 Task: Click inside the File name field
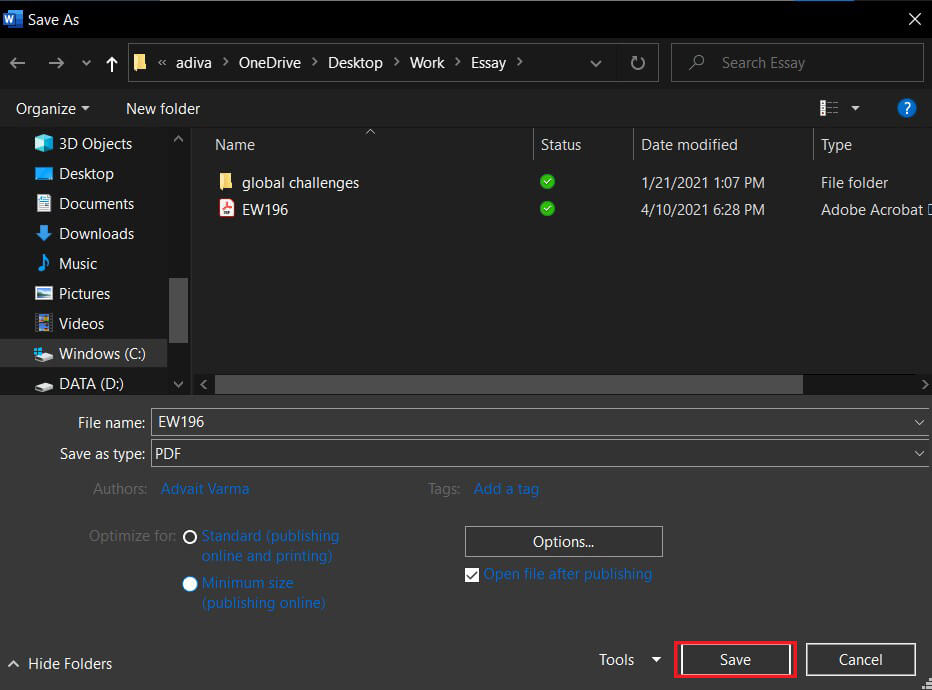[x=400, y=421]
